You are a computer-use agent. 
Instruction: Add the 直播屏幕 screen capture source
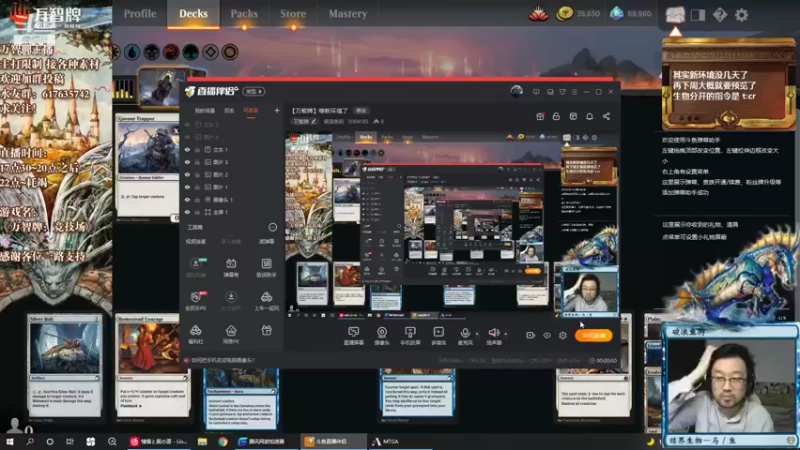click(x=354, y=336)
